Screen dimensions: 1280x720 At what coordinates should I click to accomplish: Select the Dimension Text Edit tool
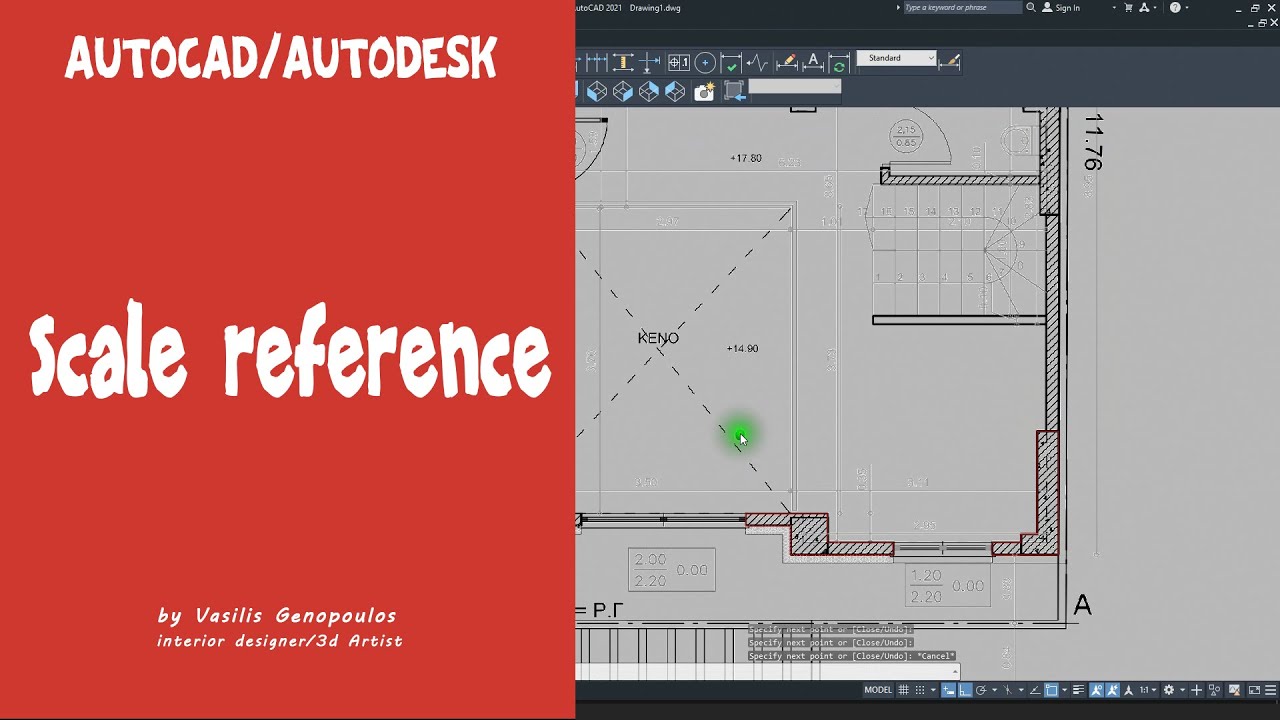pos(813,63)
